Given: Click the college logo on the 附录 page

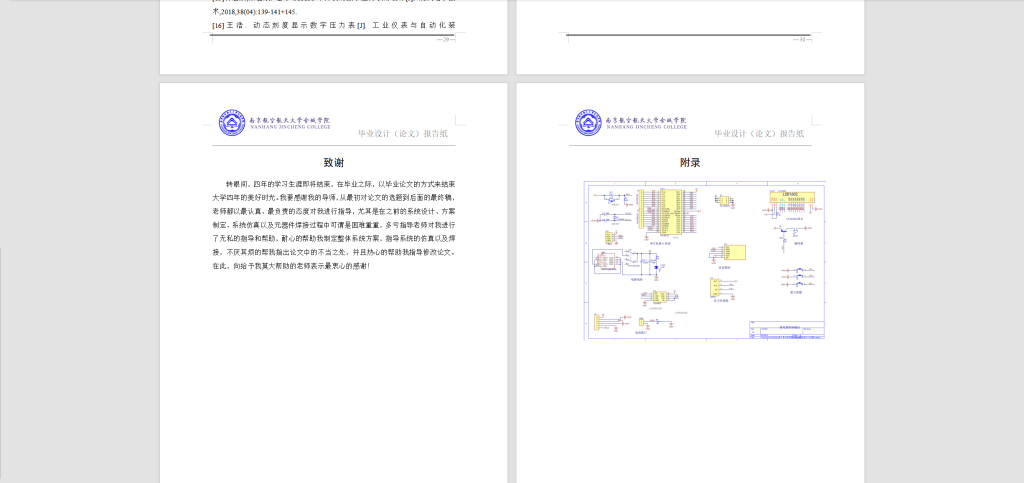Looking at the screenshot, I should 588,123.
